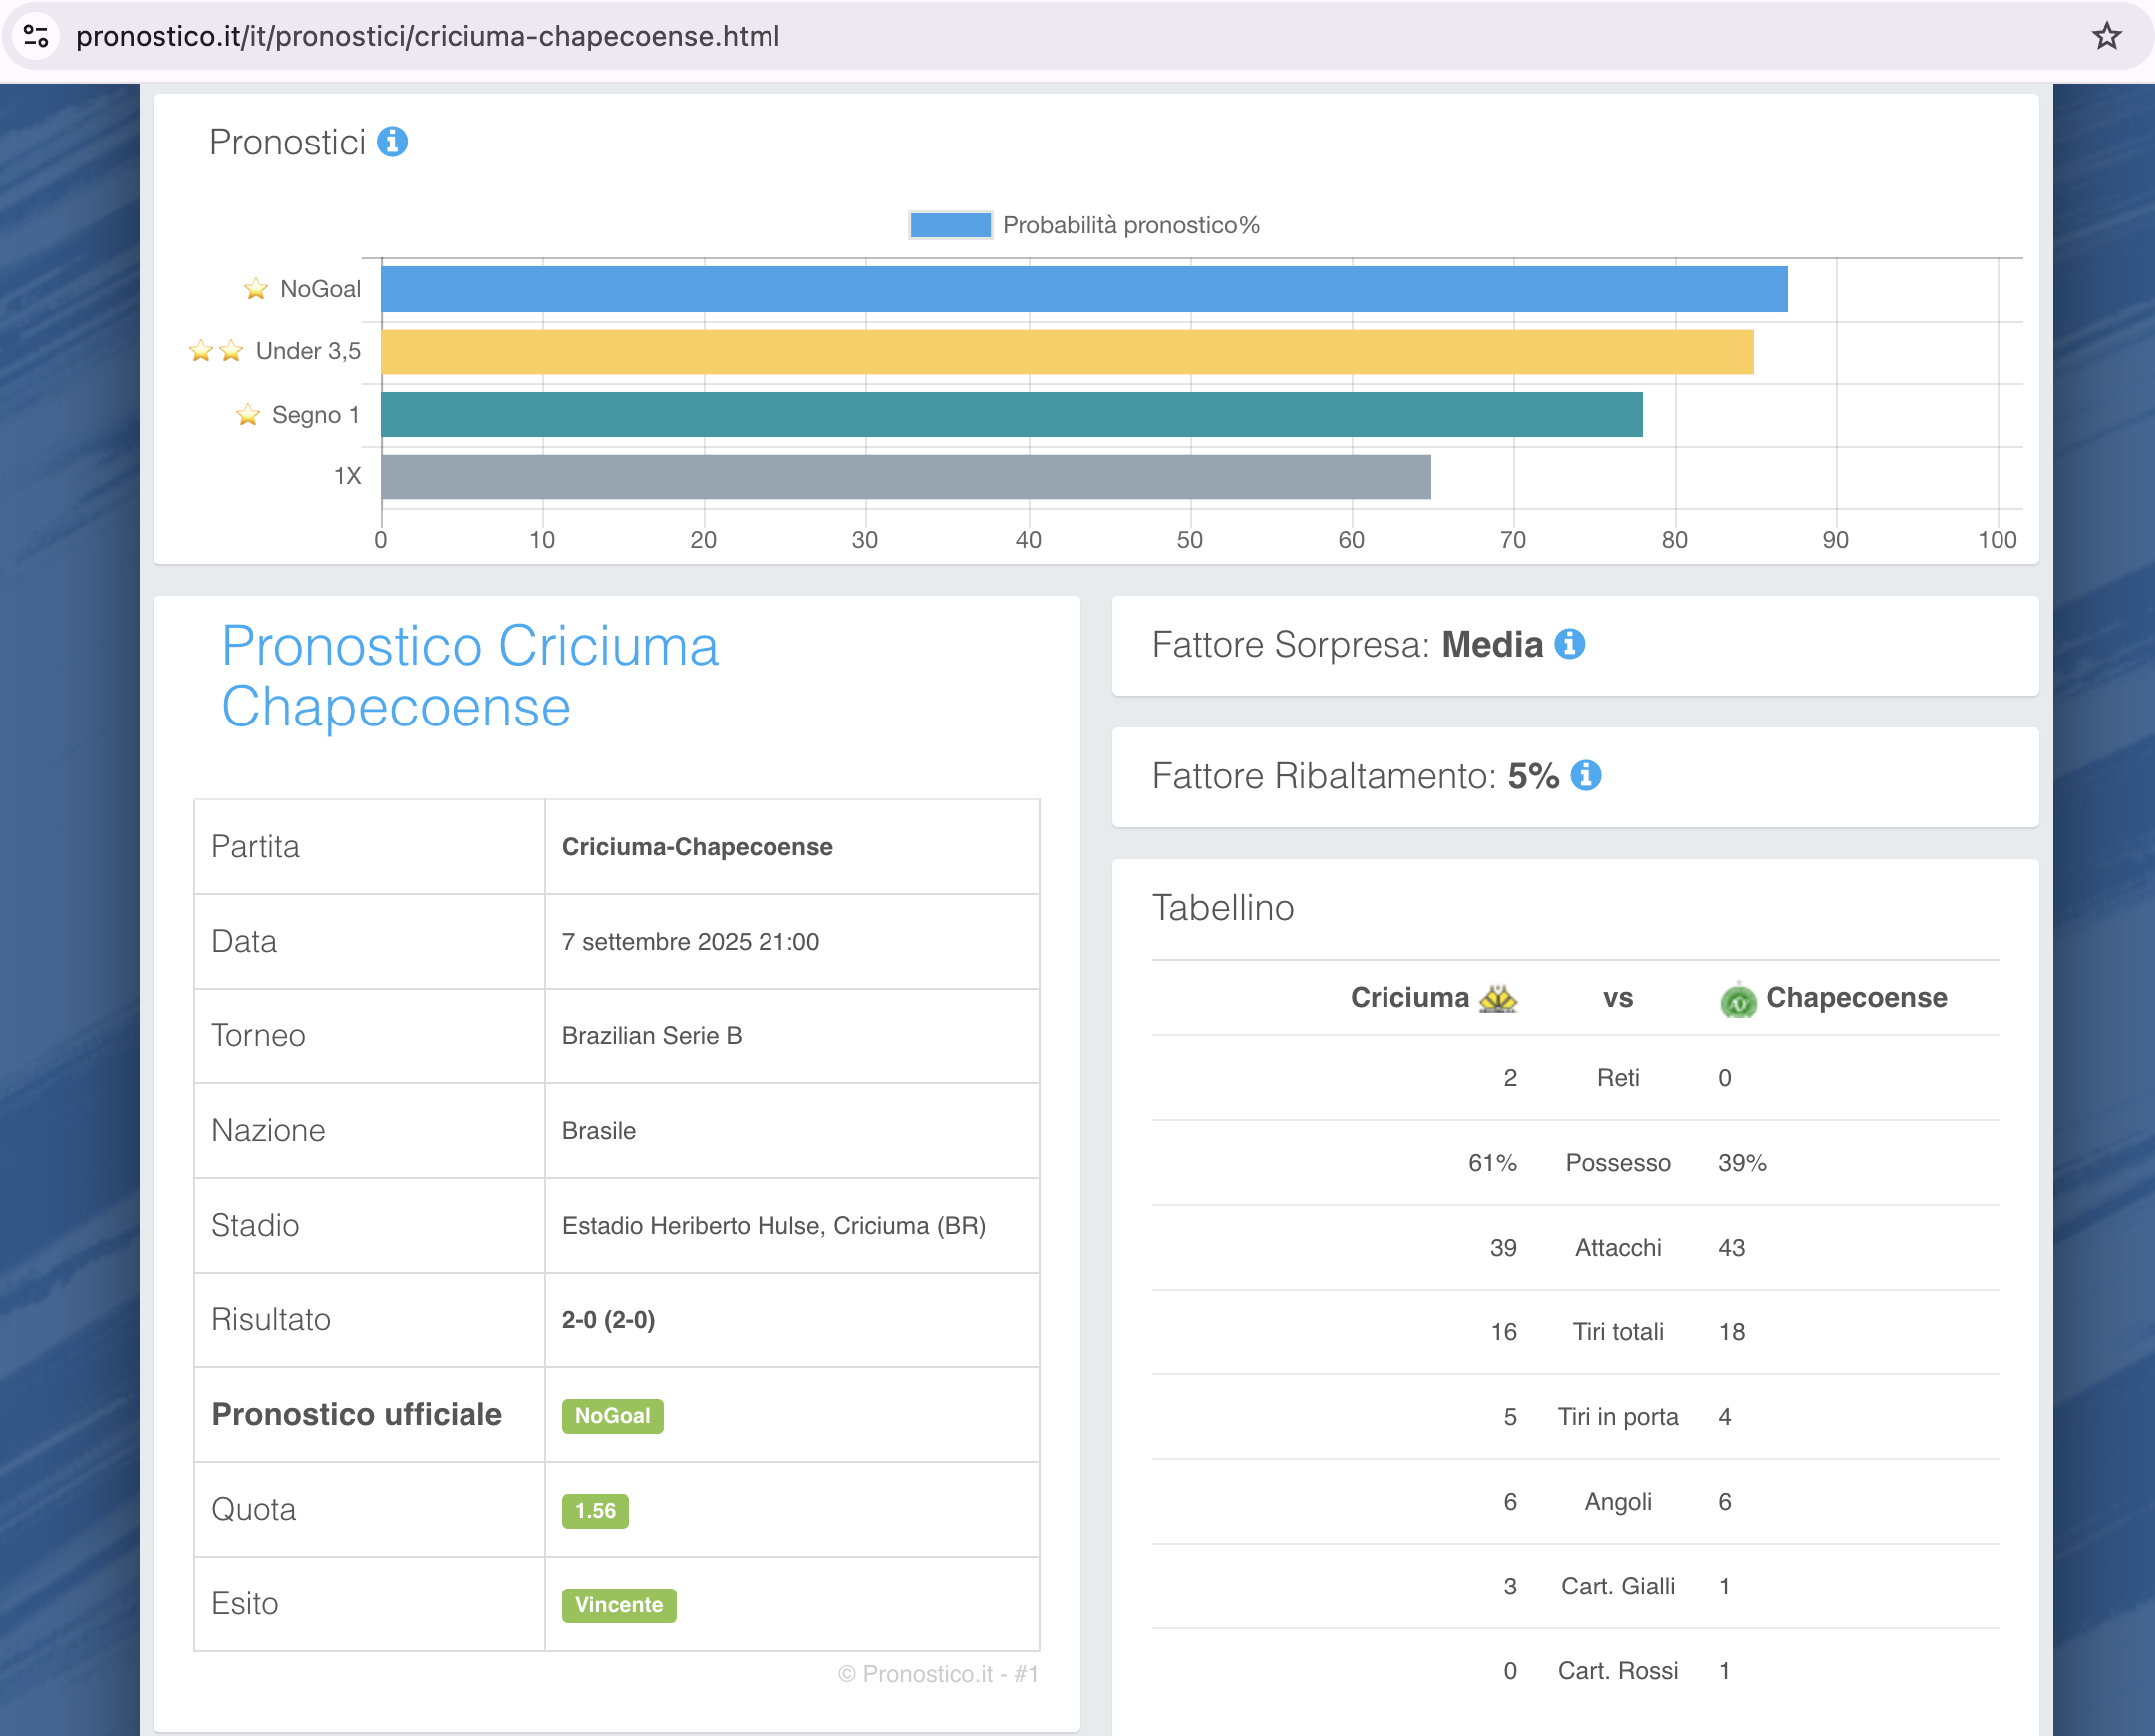2155x1736 pixels.
Task: Open the info icon next to Pronostici
Action: (x=392, y=142)
